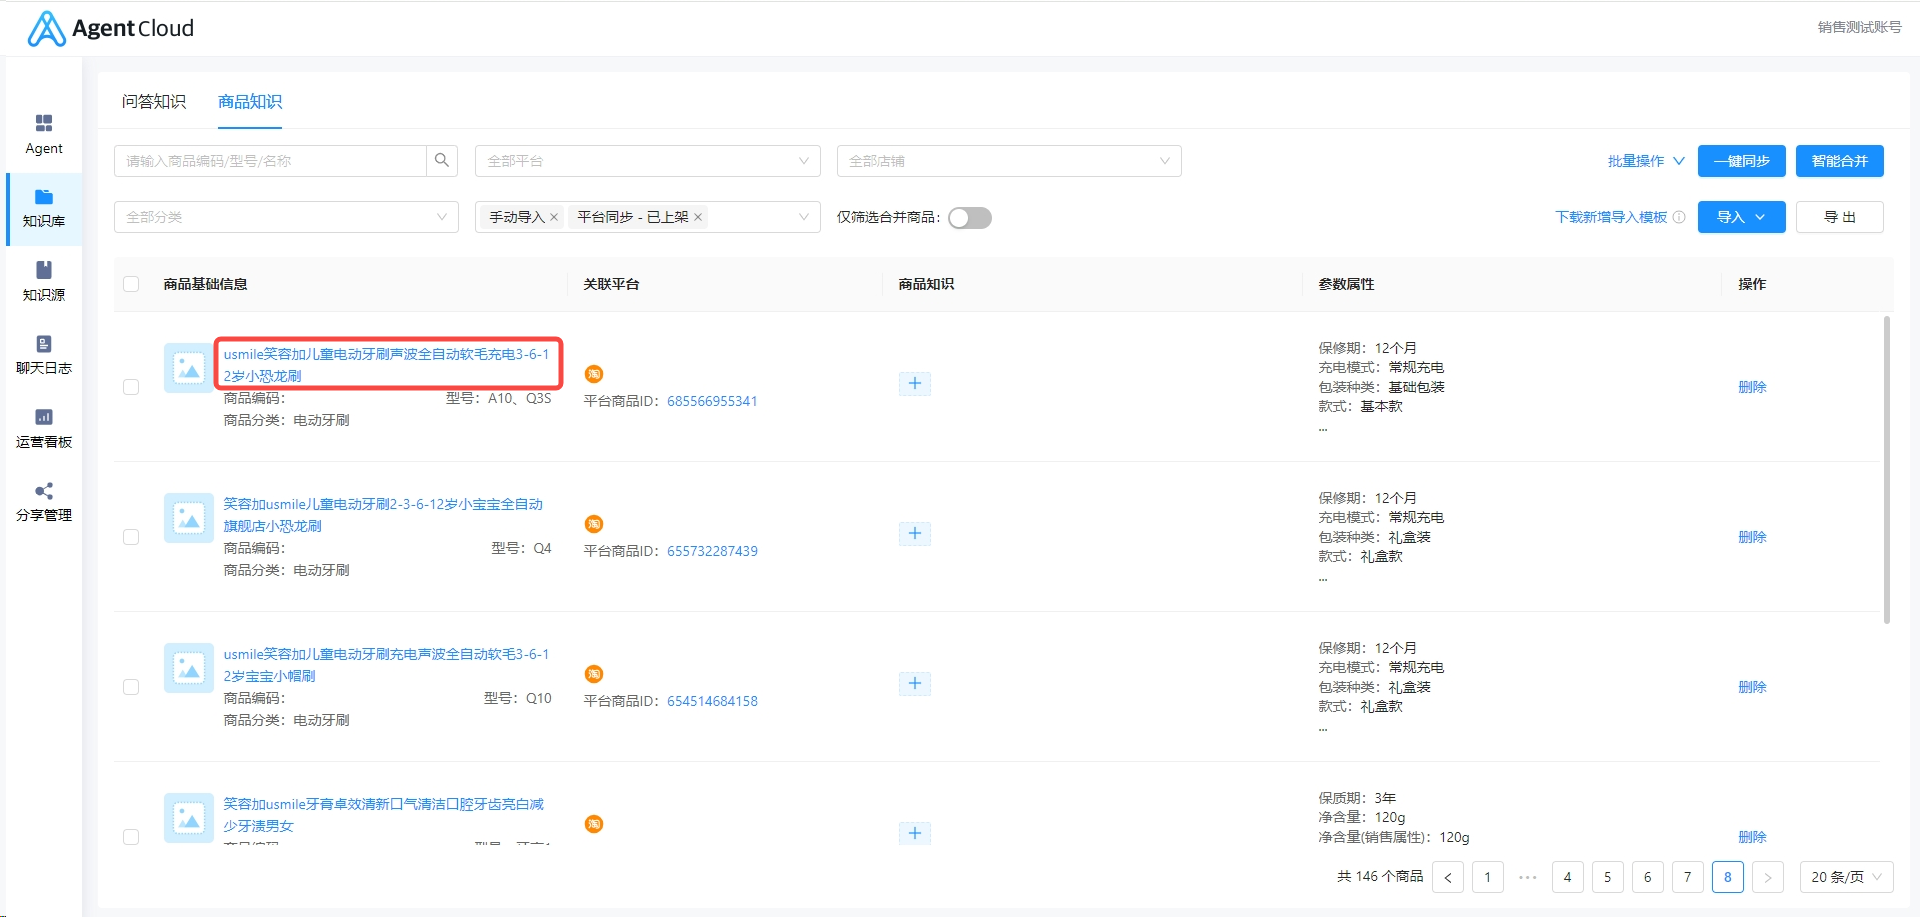Open the 导入 dropdown button
The height and width of the screenshot is (917, 1920).
[1741, 217]
